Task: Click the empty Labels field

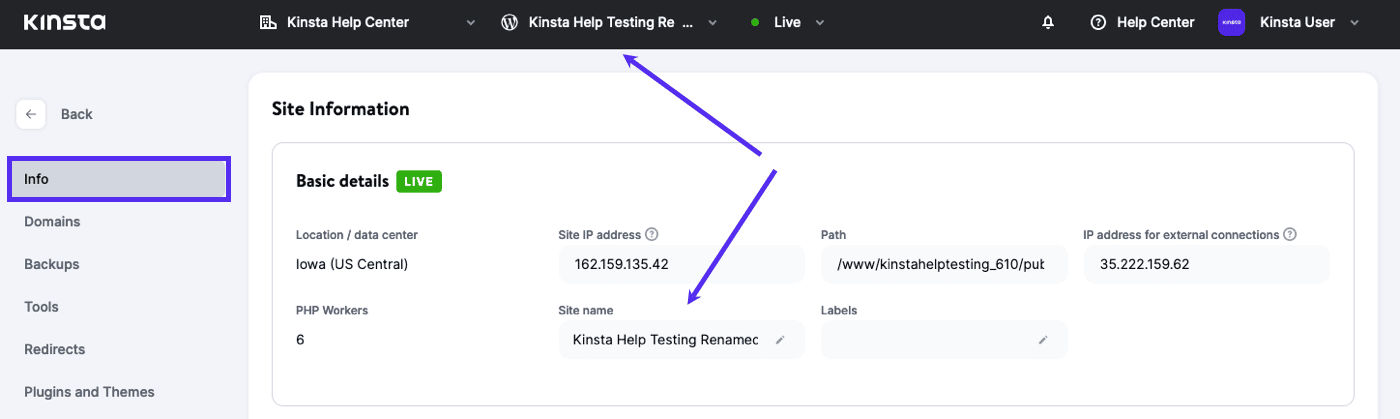Action: [944, 340]
